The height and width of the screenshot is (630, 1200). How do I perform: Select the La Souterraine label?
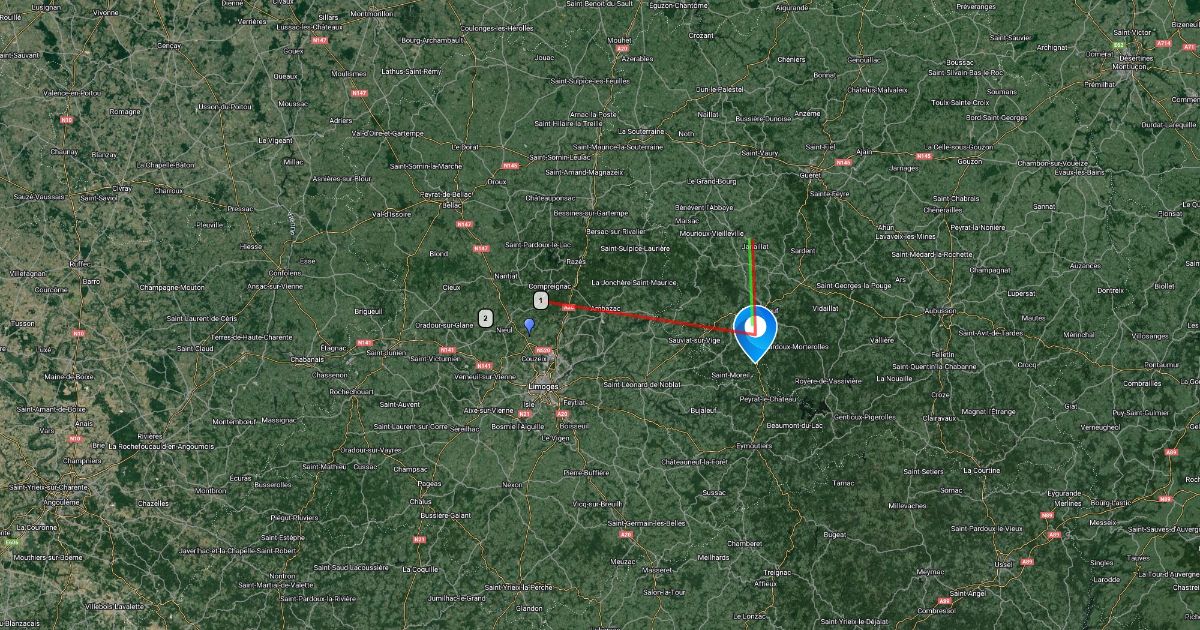[641, 131]
